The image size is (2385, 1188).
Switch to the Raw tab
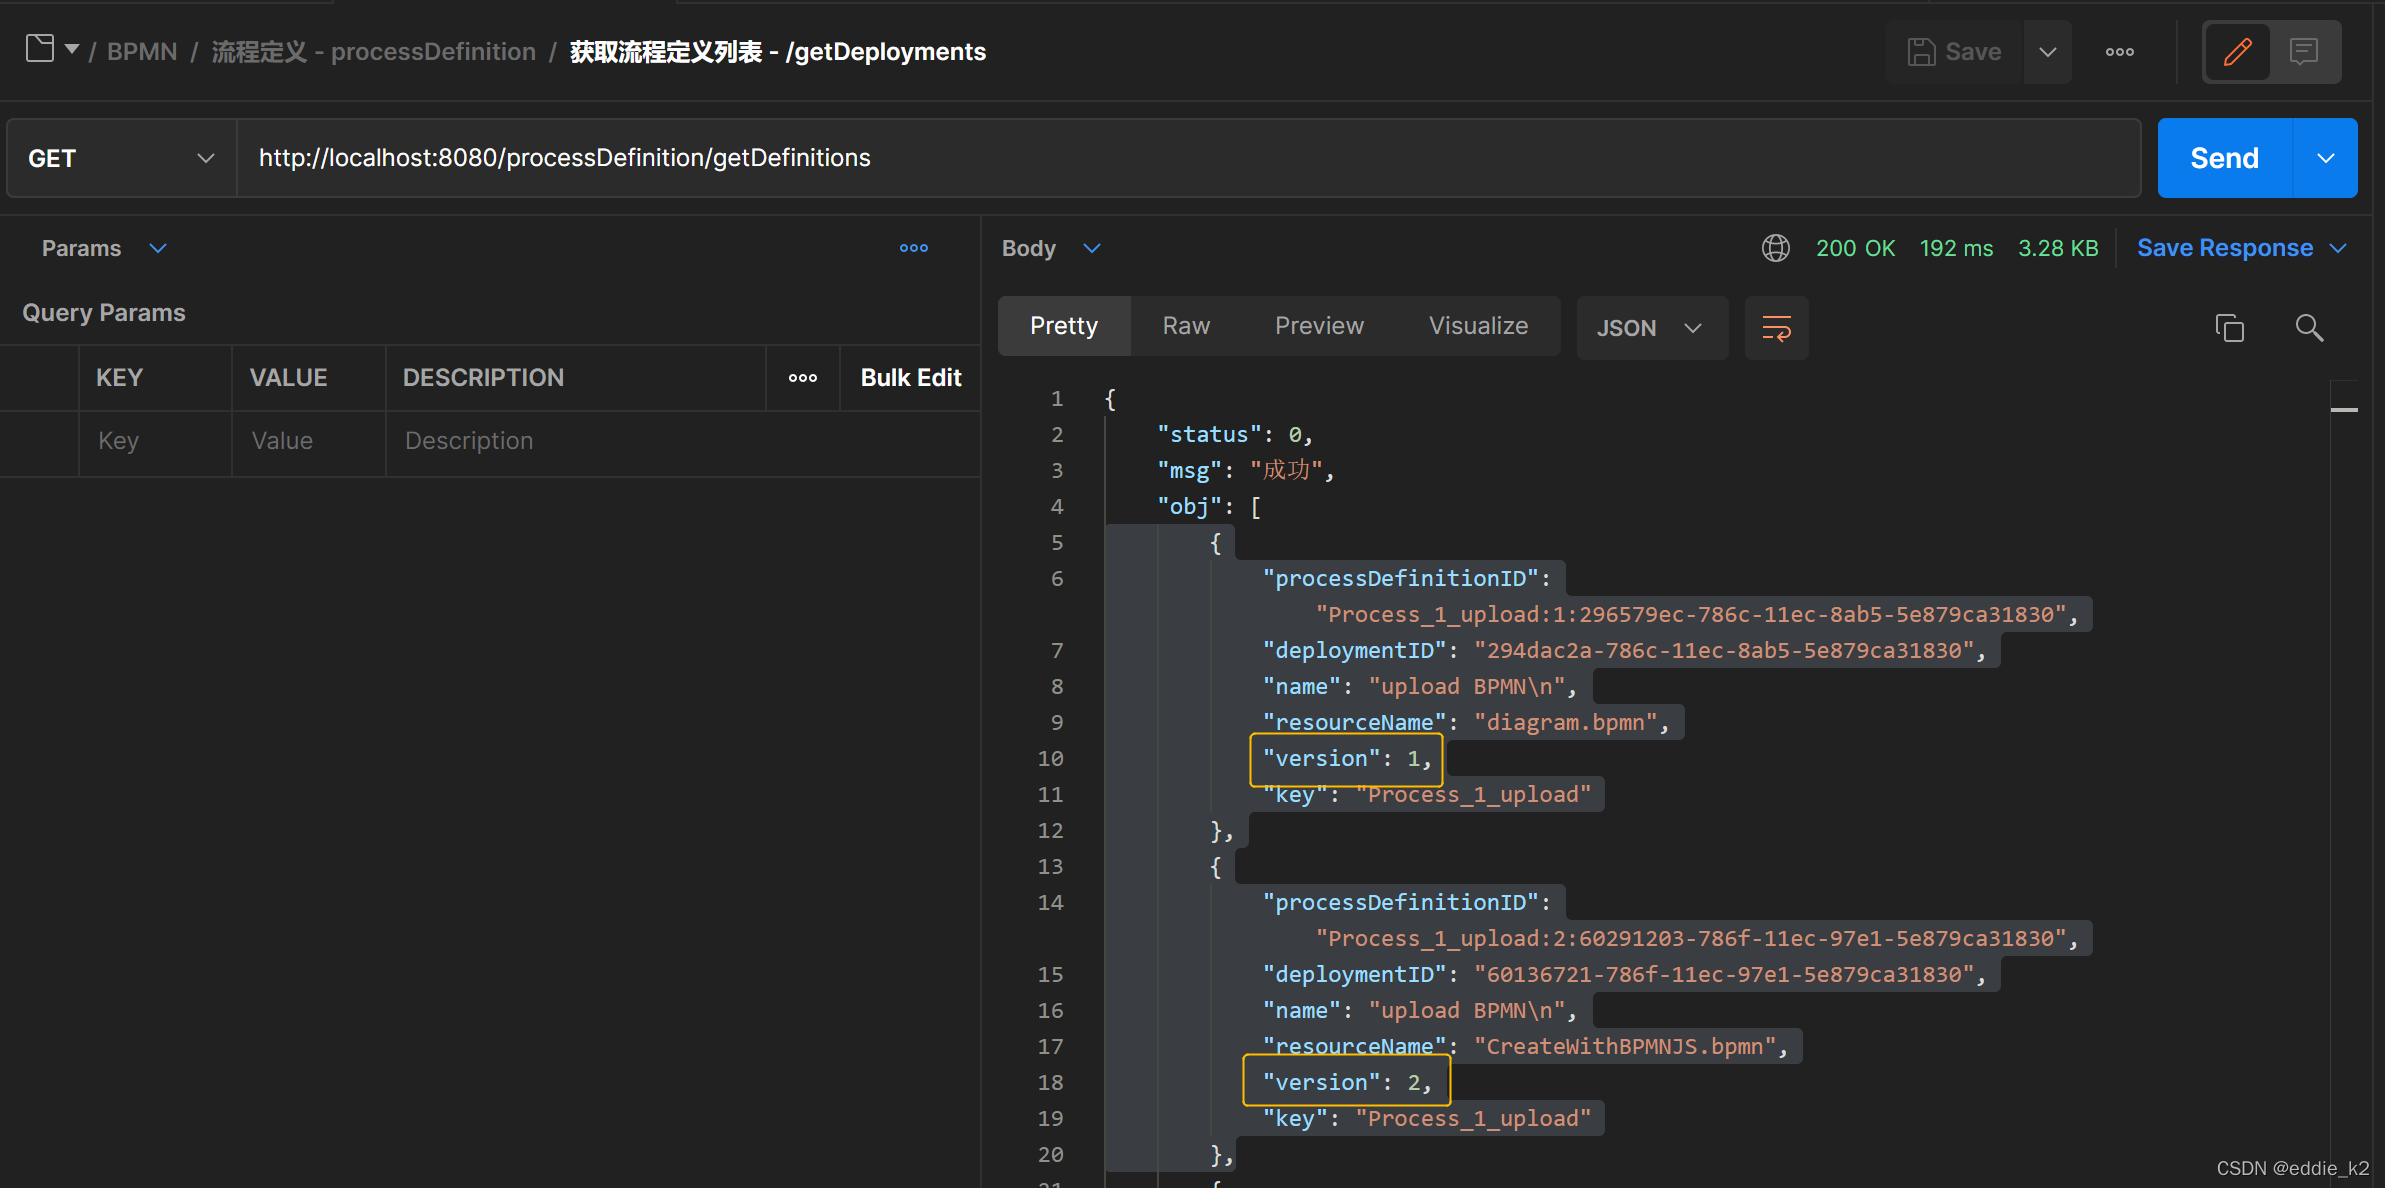point(1186,326)
